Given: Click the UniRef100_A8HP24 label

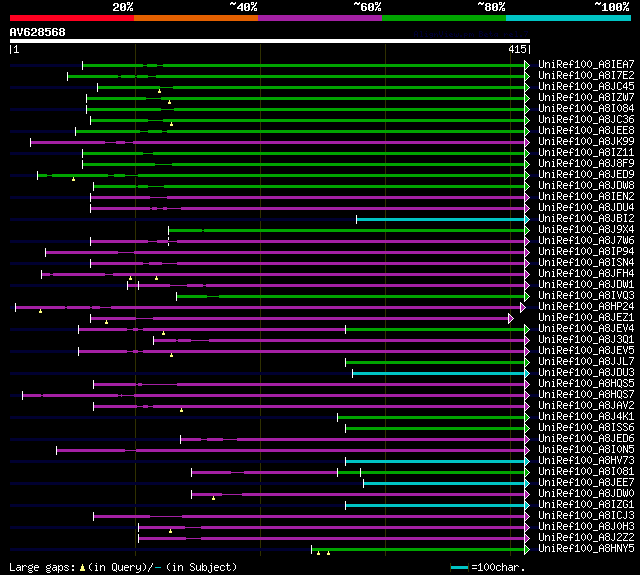Looking at the screenshot, I should pos(586,307).
